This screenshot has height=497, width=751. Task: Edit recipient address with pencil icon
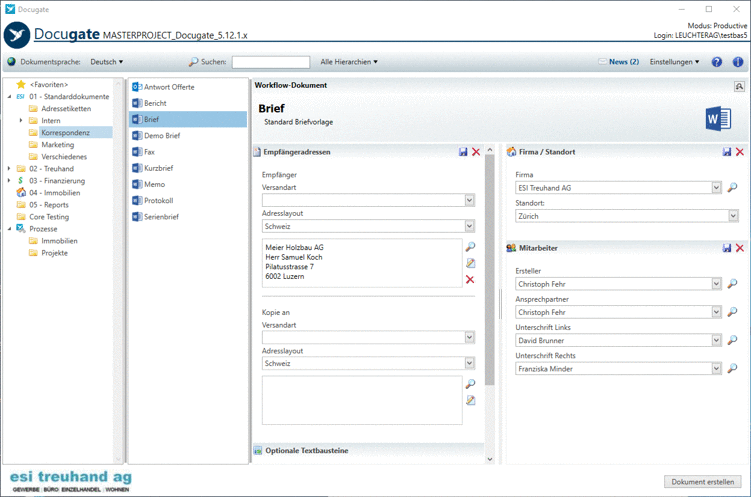click(x=470, y=263)
